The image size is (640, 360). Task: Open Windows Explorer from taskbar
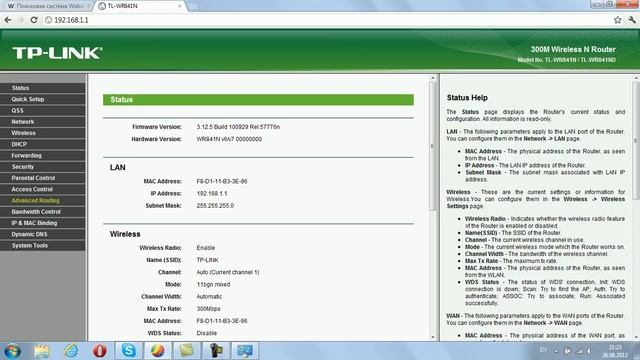[41, 351]
